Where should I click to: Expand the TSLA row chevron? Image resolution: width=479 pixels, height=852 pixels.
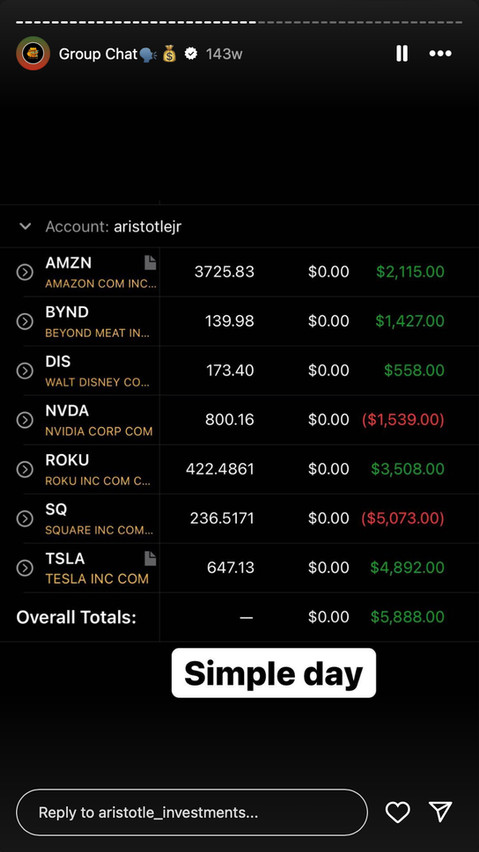(x=25, y=568)
